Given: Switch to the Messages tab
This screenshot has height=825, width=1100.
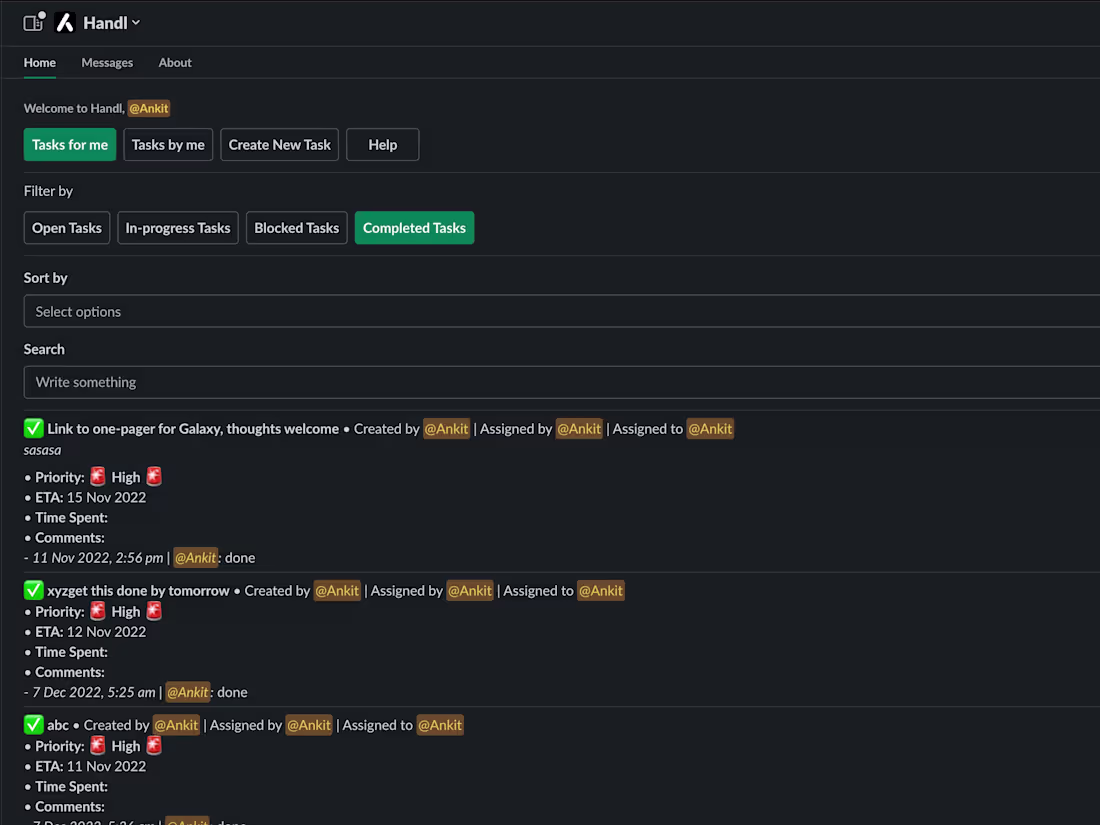Looking at the screenshot, I should tap(107, 62).
